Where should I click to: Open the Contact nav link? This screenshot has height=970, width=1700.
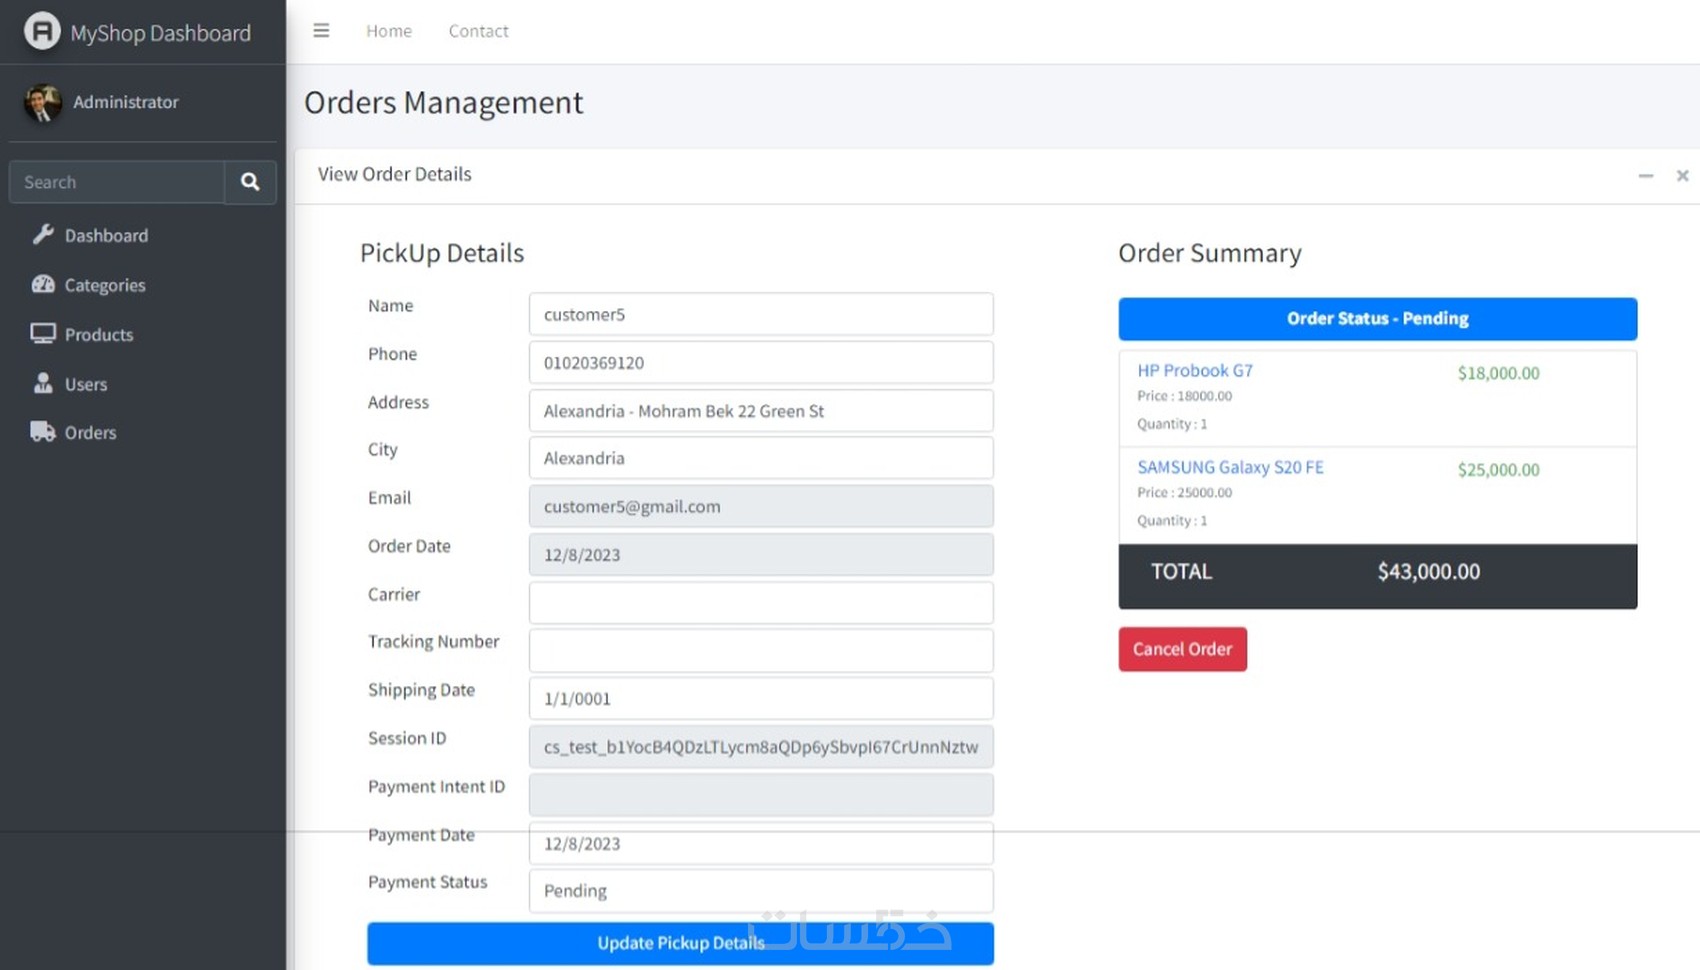tap(478, 31)
